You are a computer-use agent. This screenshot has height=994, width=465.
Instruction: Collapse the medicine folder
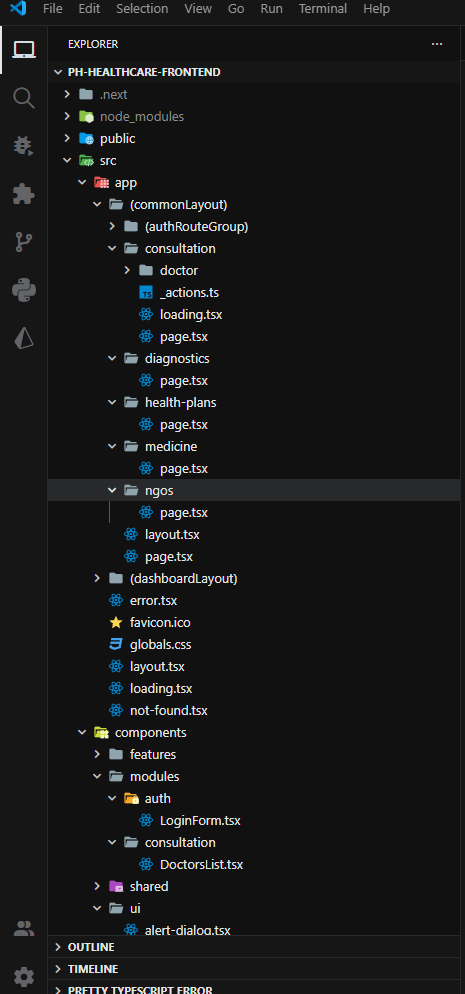point(112,446)
